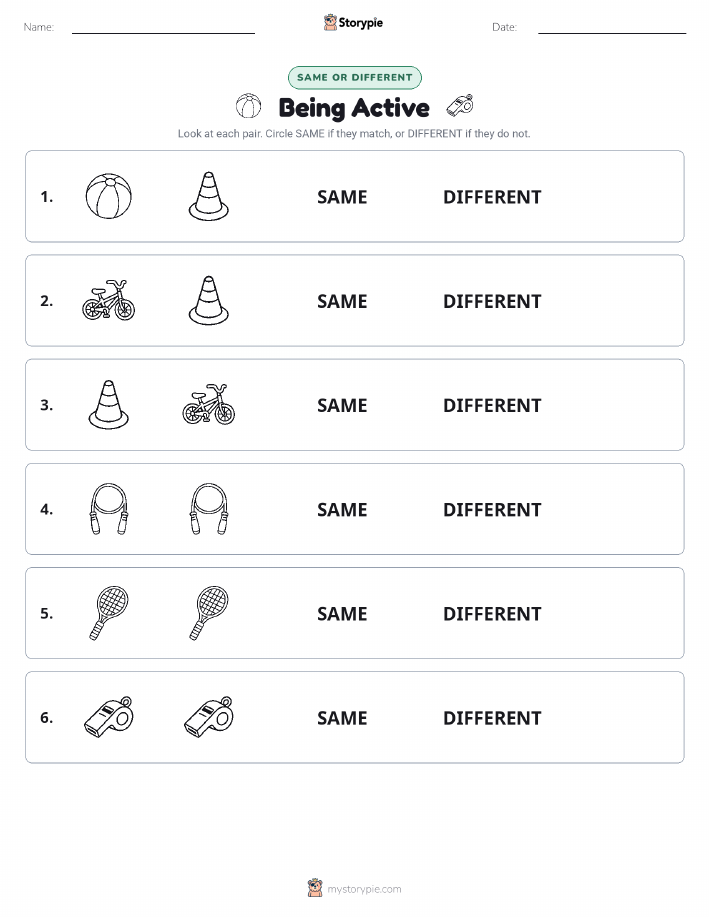This screenshot has height=917, width=709.
Task: Select SAME for pair 5
Action: click(x=342, y=613)
